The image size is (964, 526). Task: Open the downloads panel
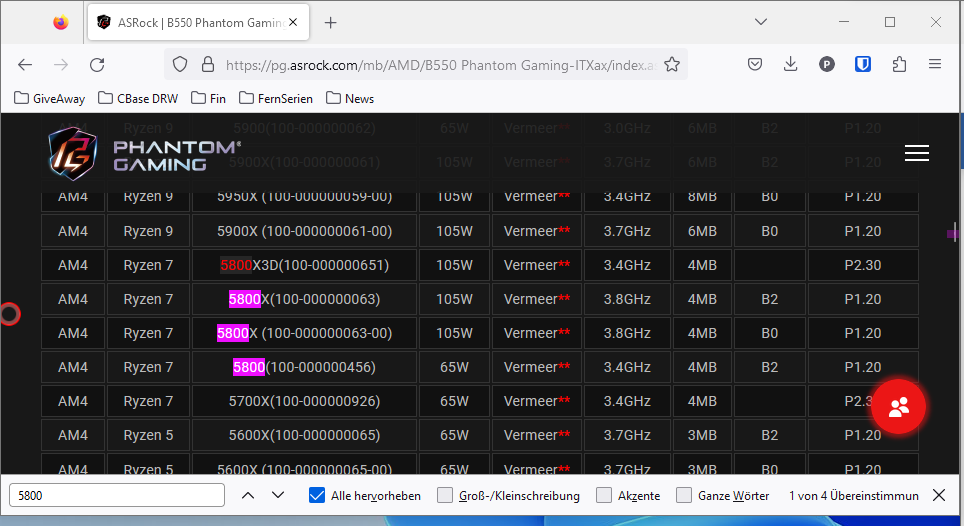[x=791, y=64]
